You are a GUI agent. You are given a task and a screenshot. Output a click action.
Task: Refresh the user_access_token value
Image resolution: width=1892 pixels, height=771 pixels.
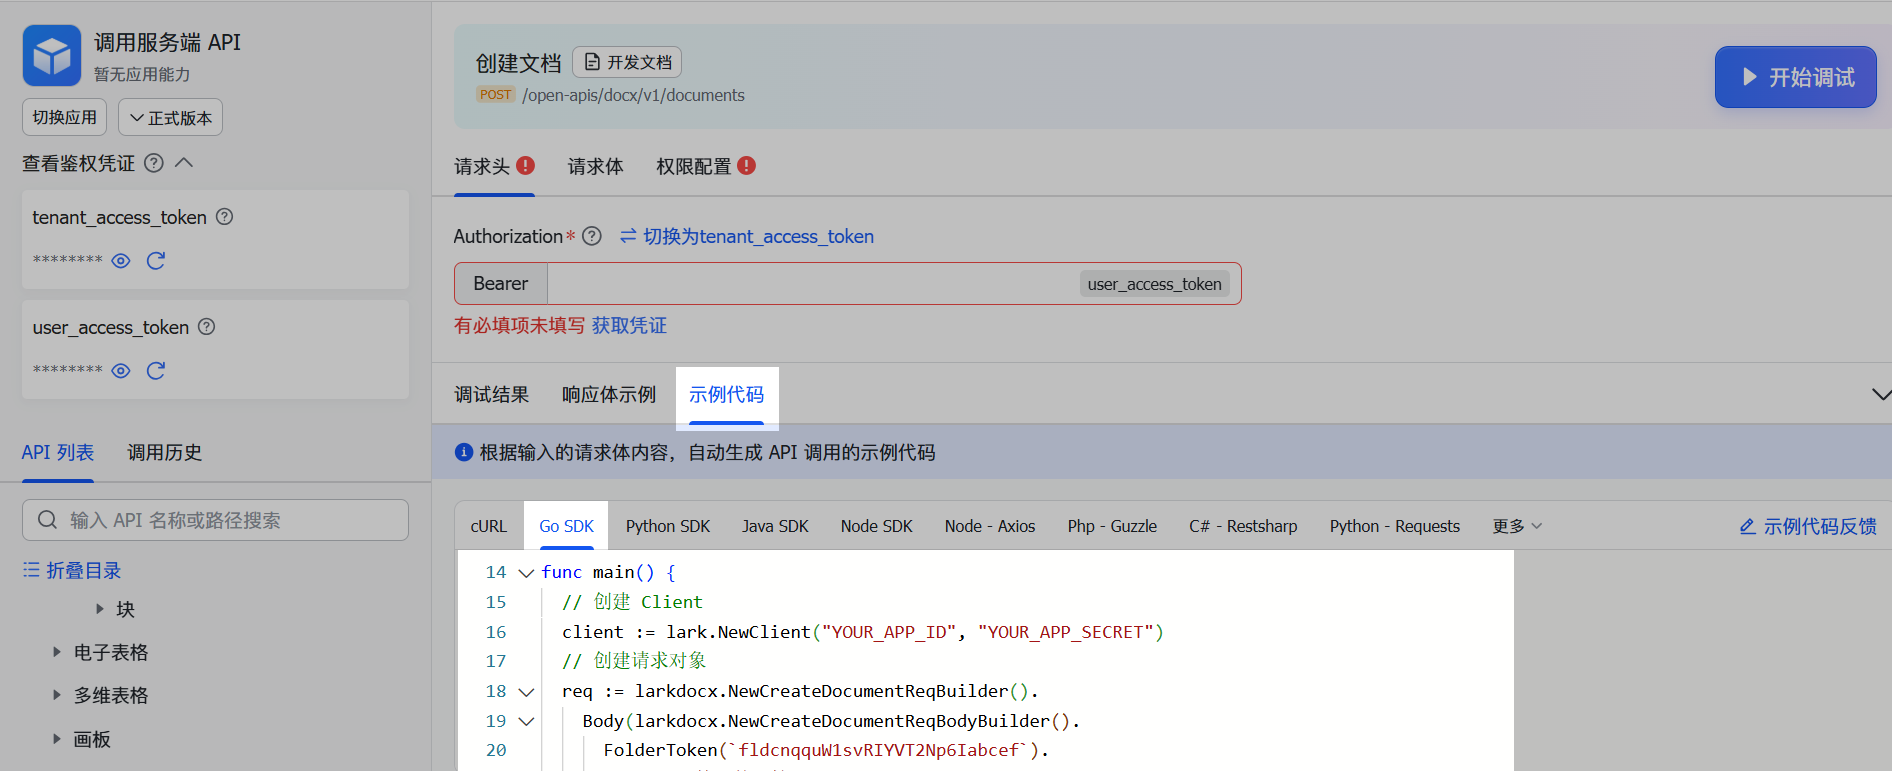[x=156, y=371]
